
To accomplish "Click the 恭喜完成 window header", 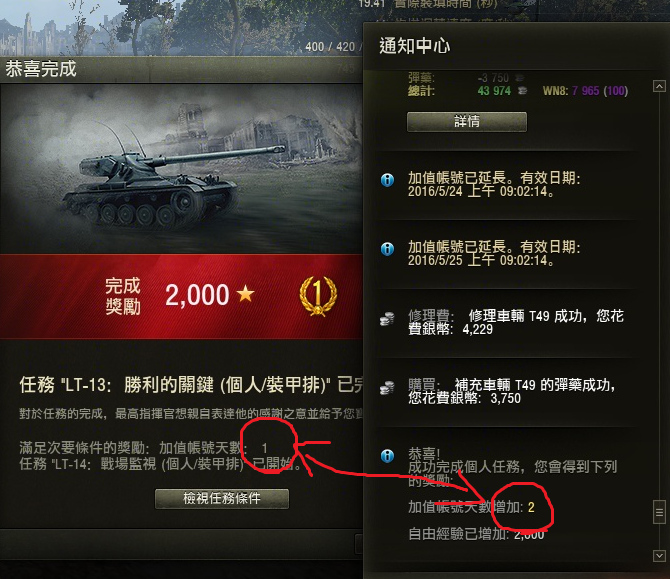I will (41, 69).
